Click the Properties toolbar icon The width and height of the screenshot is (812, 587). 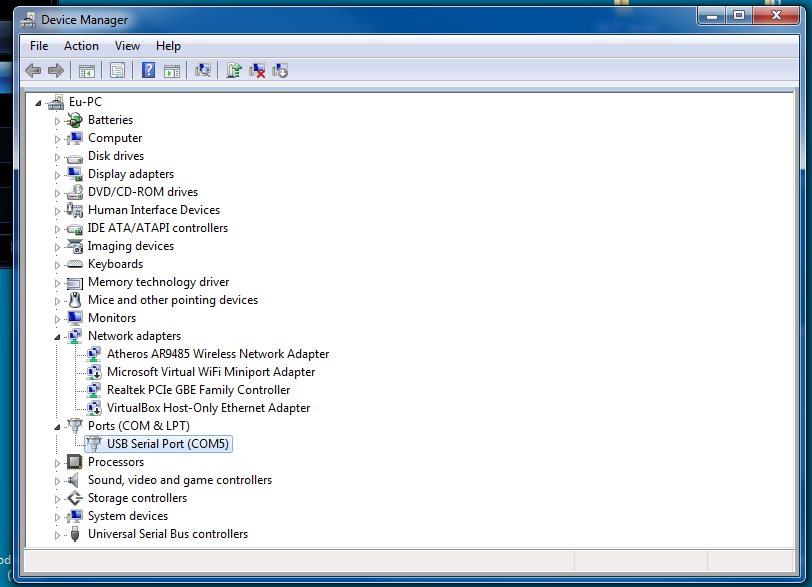(x=118, y=70)
